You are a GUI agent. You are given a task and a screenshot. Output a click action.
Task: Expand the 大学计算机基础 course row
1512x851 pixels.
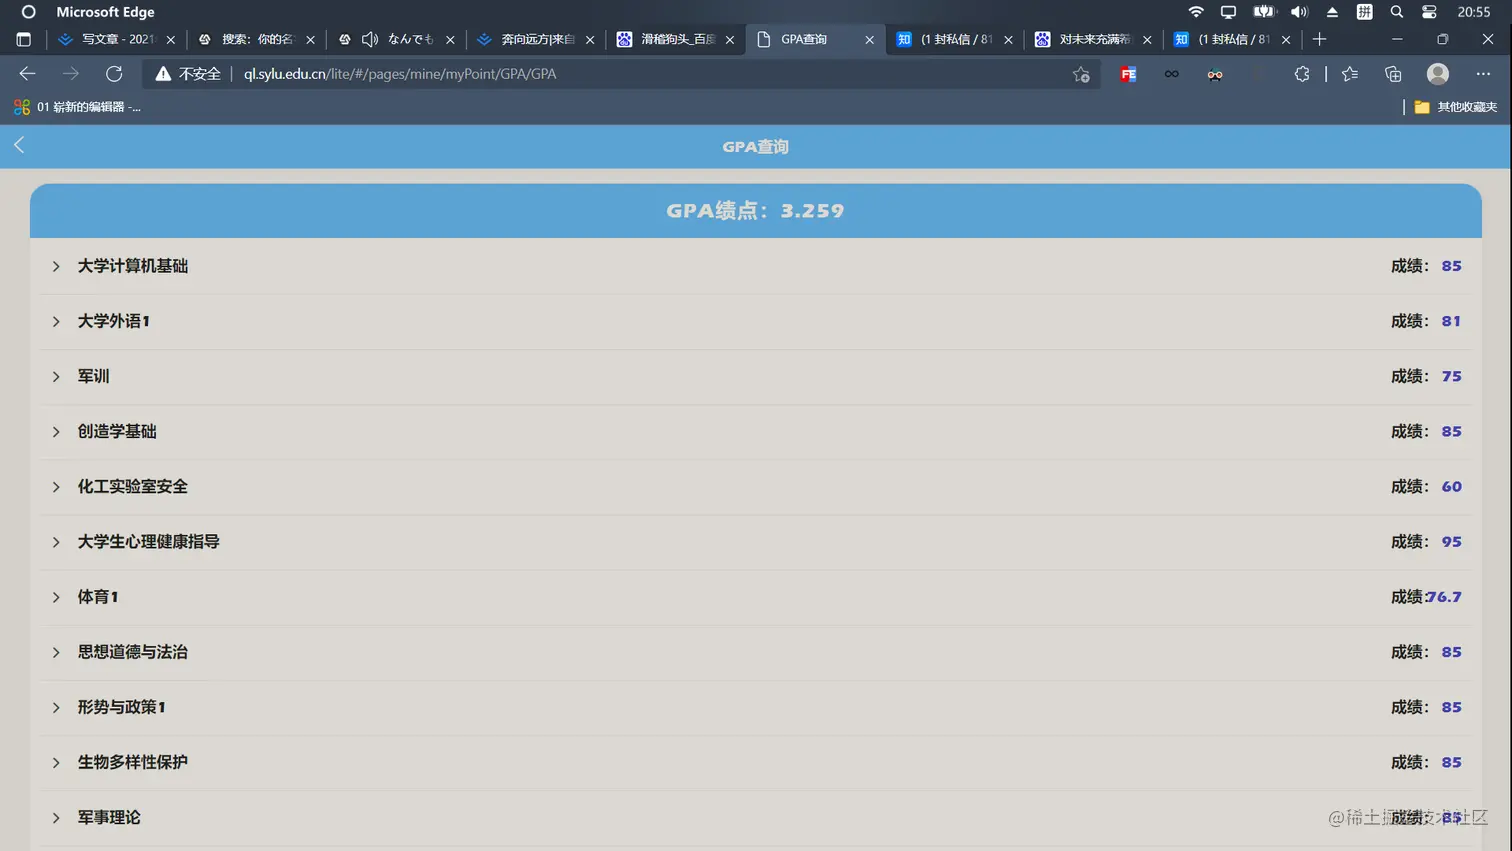click(x=755, y=266)
